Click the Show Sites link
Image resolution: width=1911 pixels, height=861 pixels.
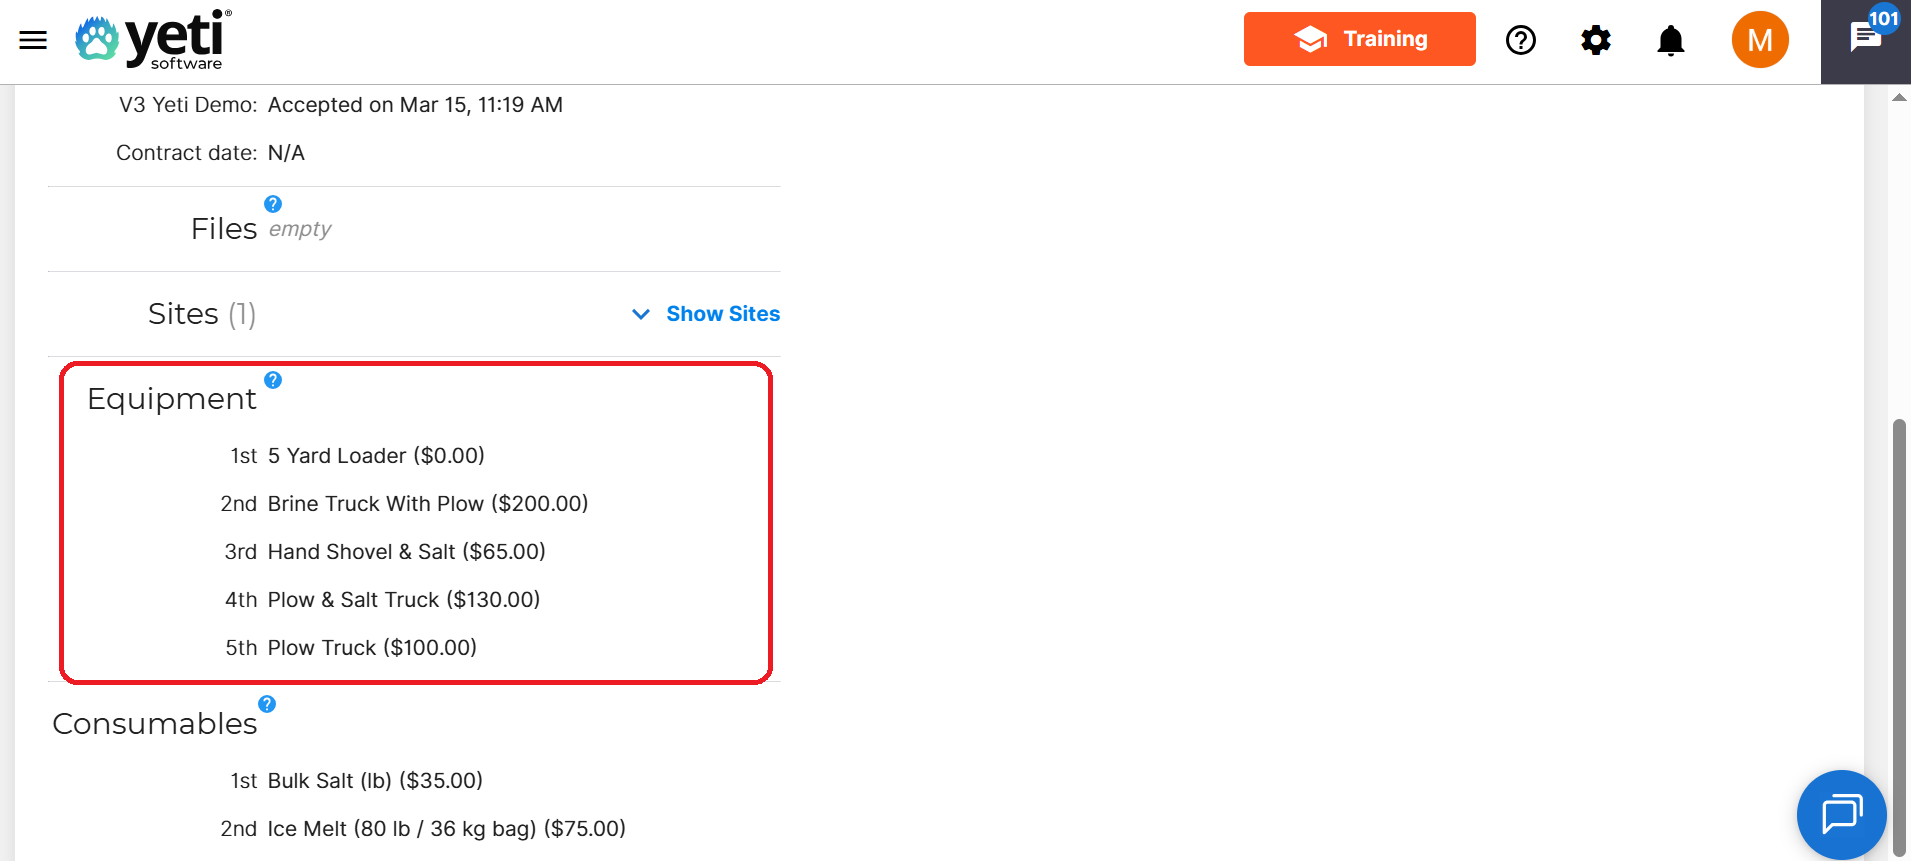point(722,314)
